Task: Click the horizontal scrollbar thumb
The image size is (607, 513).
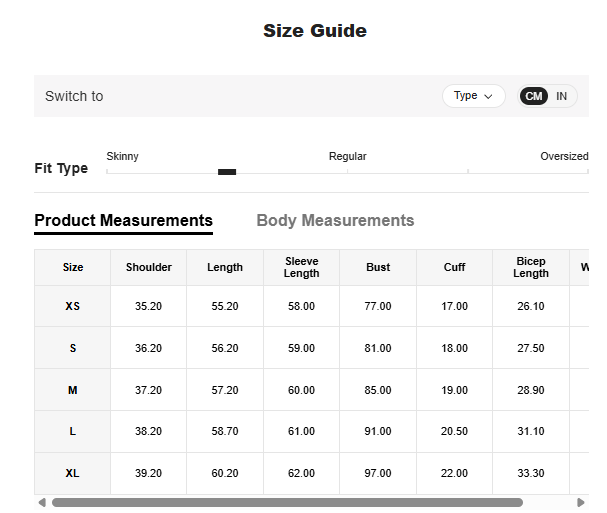Action: 287,502
